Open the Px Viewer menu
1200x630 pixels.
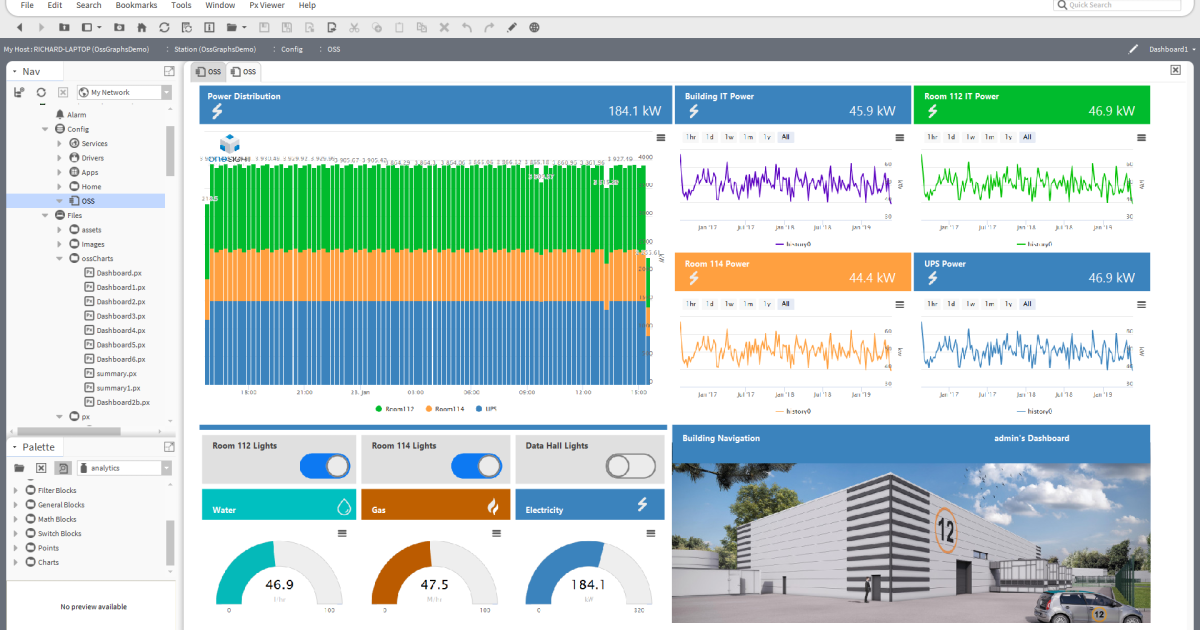pyautogui.click(x=266, y=5)
